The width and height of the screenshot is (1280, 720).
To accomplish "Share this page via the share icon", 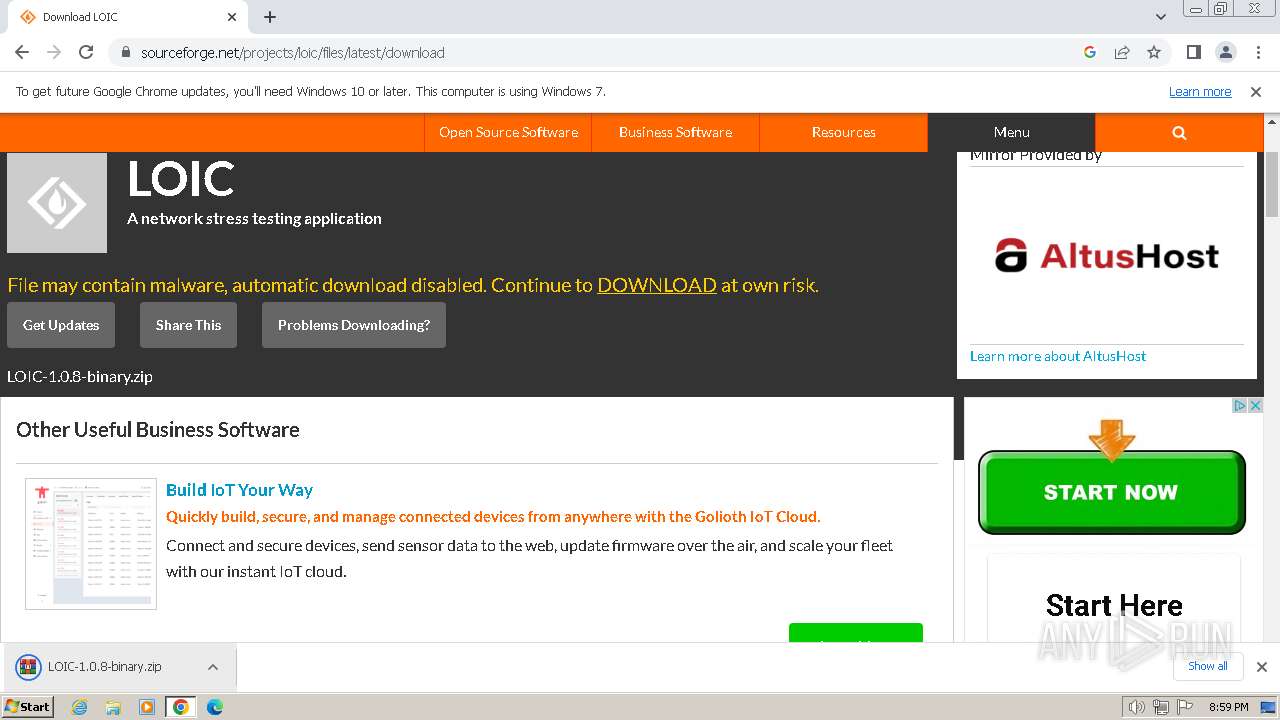I will pyautogui.click(x=1122, y=52).
